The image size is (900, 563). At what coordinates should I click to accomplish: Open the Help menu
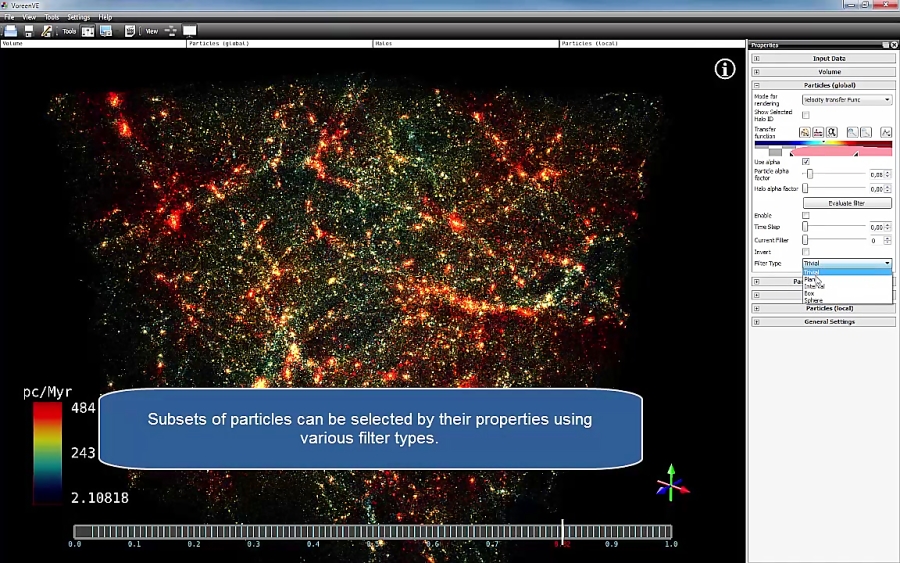coord(105,17)
